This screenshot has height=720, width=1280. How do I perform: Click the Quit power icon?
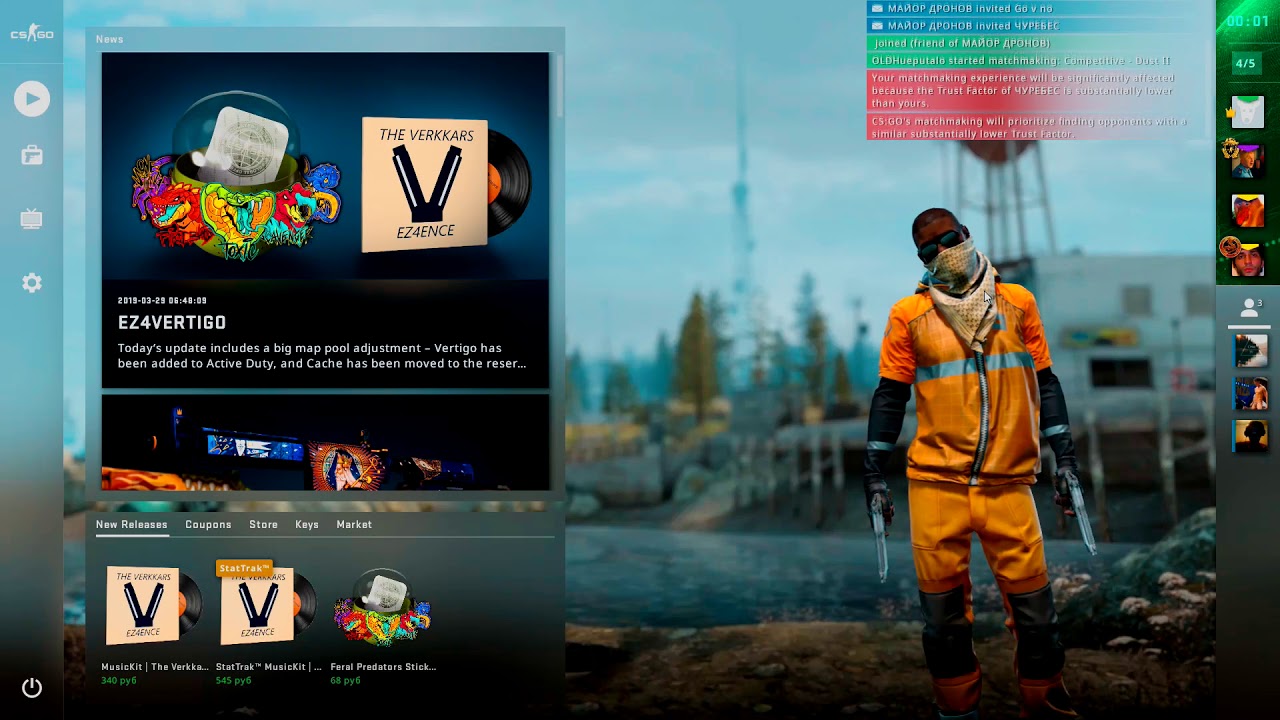[32, 687]
